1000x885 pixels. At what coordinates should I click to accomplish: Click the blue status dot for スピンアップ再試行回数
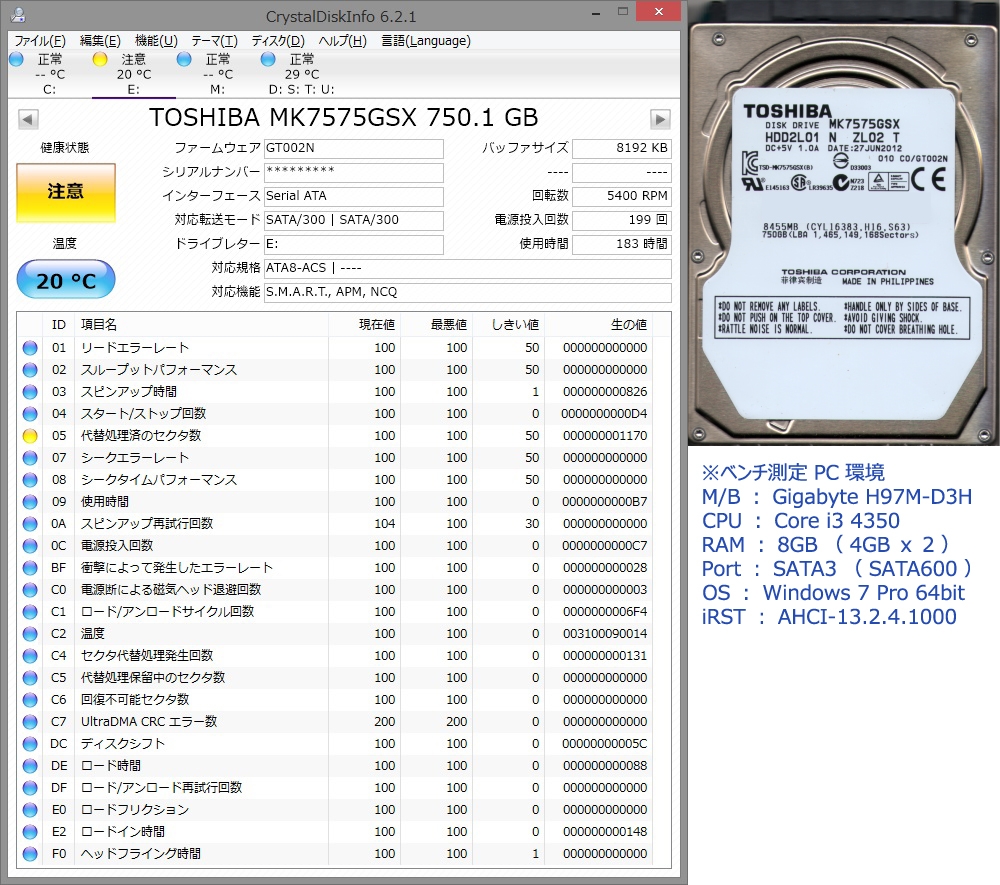(30, 523)
